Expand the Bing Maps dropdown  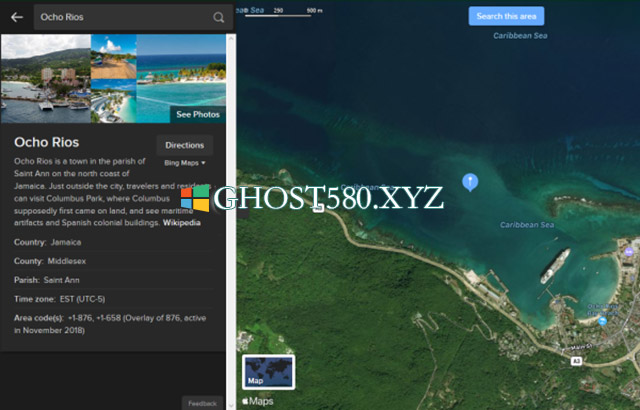[x=184, y=163]
